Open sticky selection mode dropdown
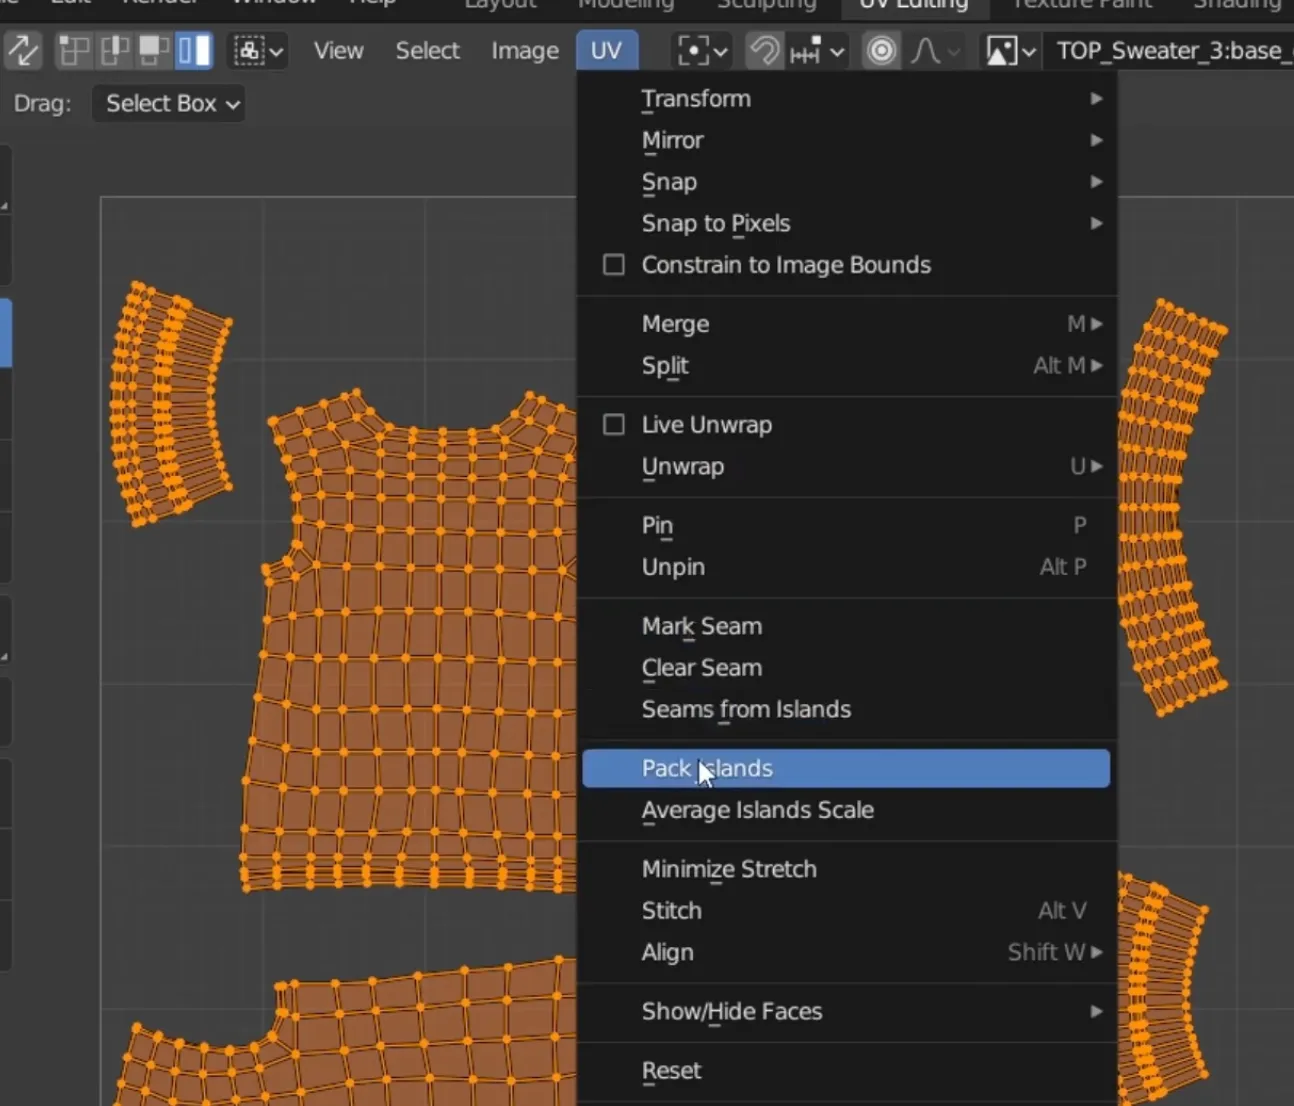The image size is (1294, 1106). (258, 51)
